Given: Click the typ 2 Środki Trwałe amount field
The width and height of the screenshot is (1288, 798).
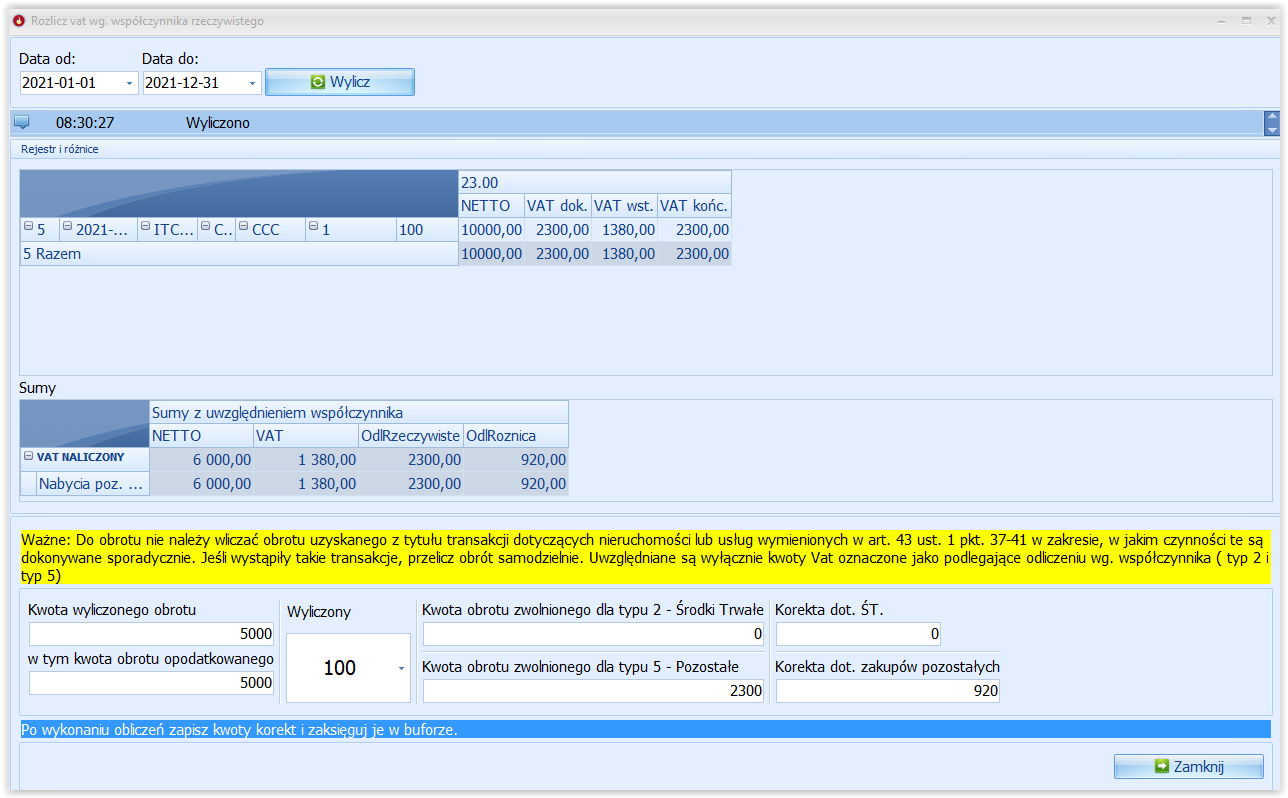Looking at the screenshot, I should [x=594, y=634].
